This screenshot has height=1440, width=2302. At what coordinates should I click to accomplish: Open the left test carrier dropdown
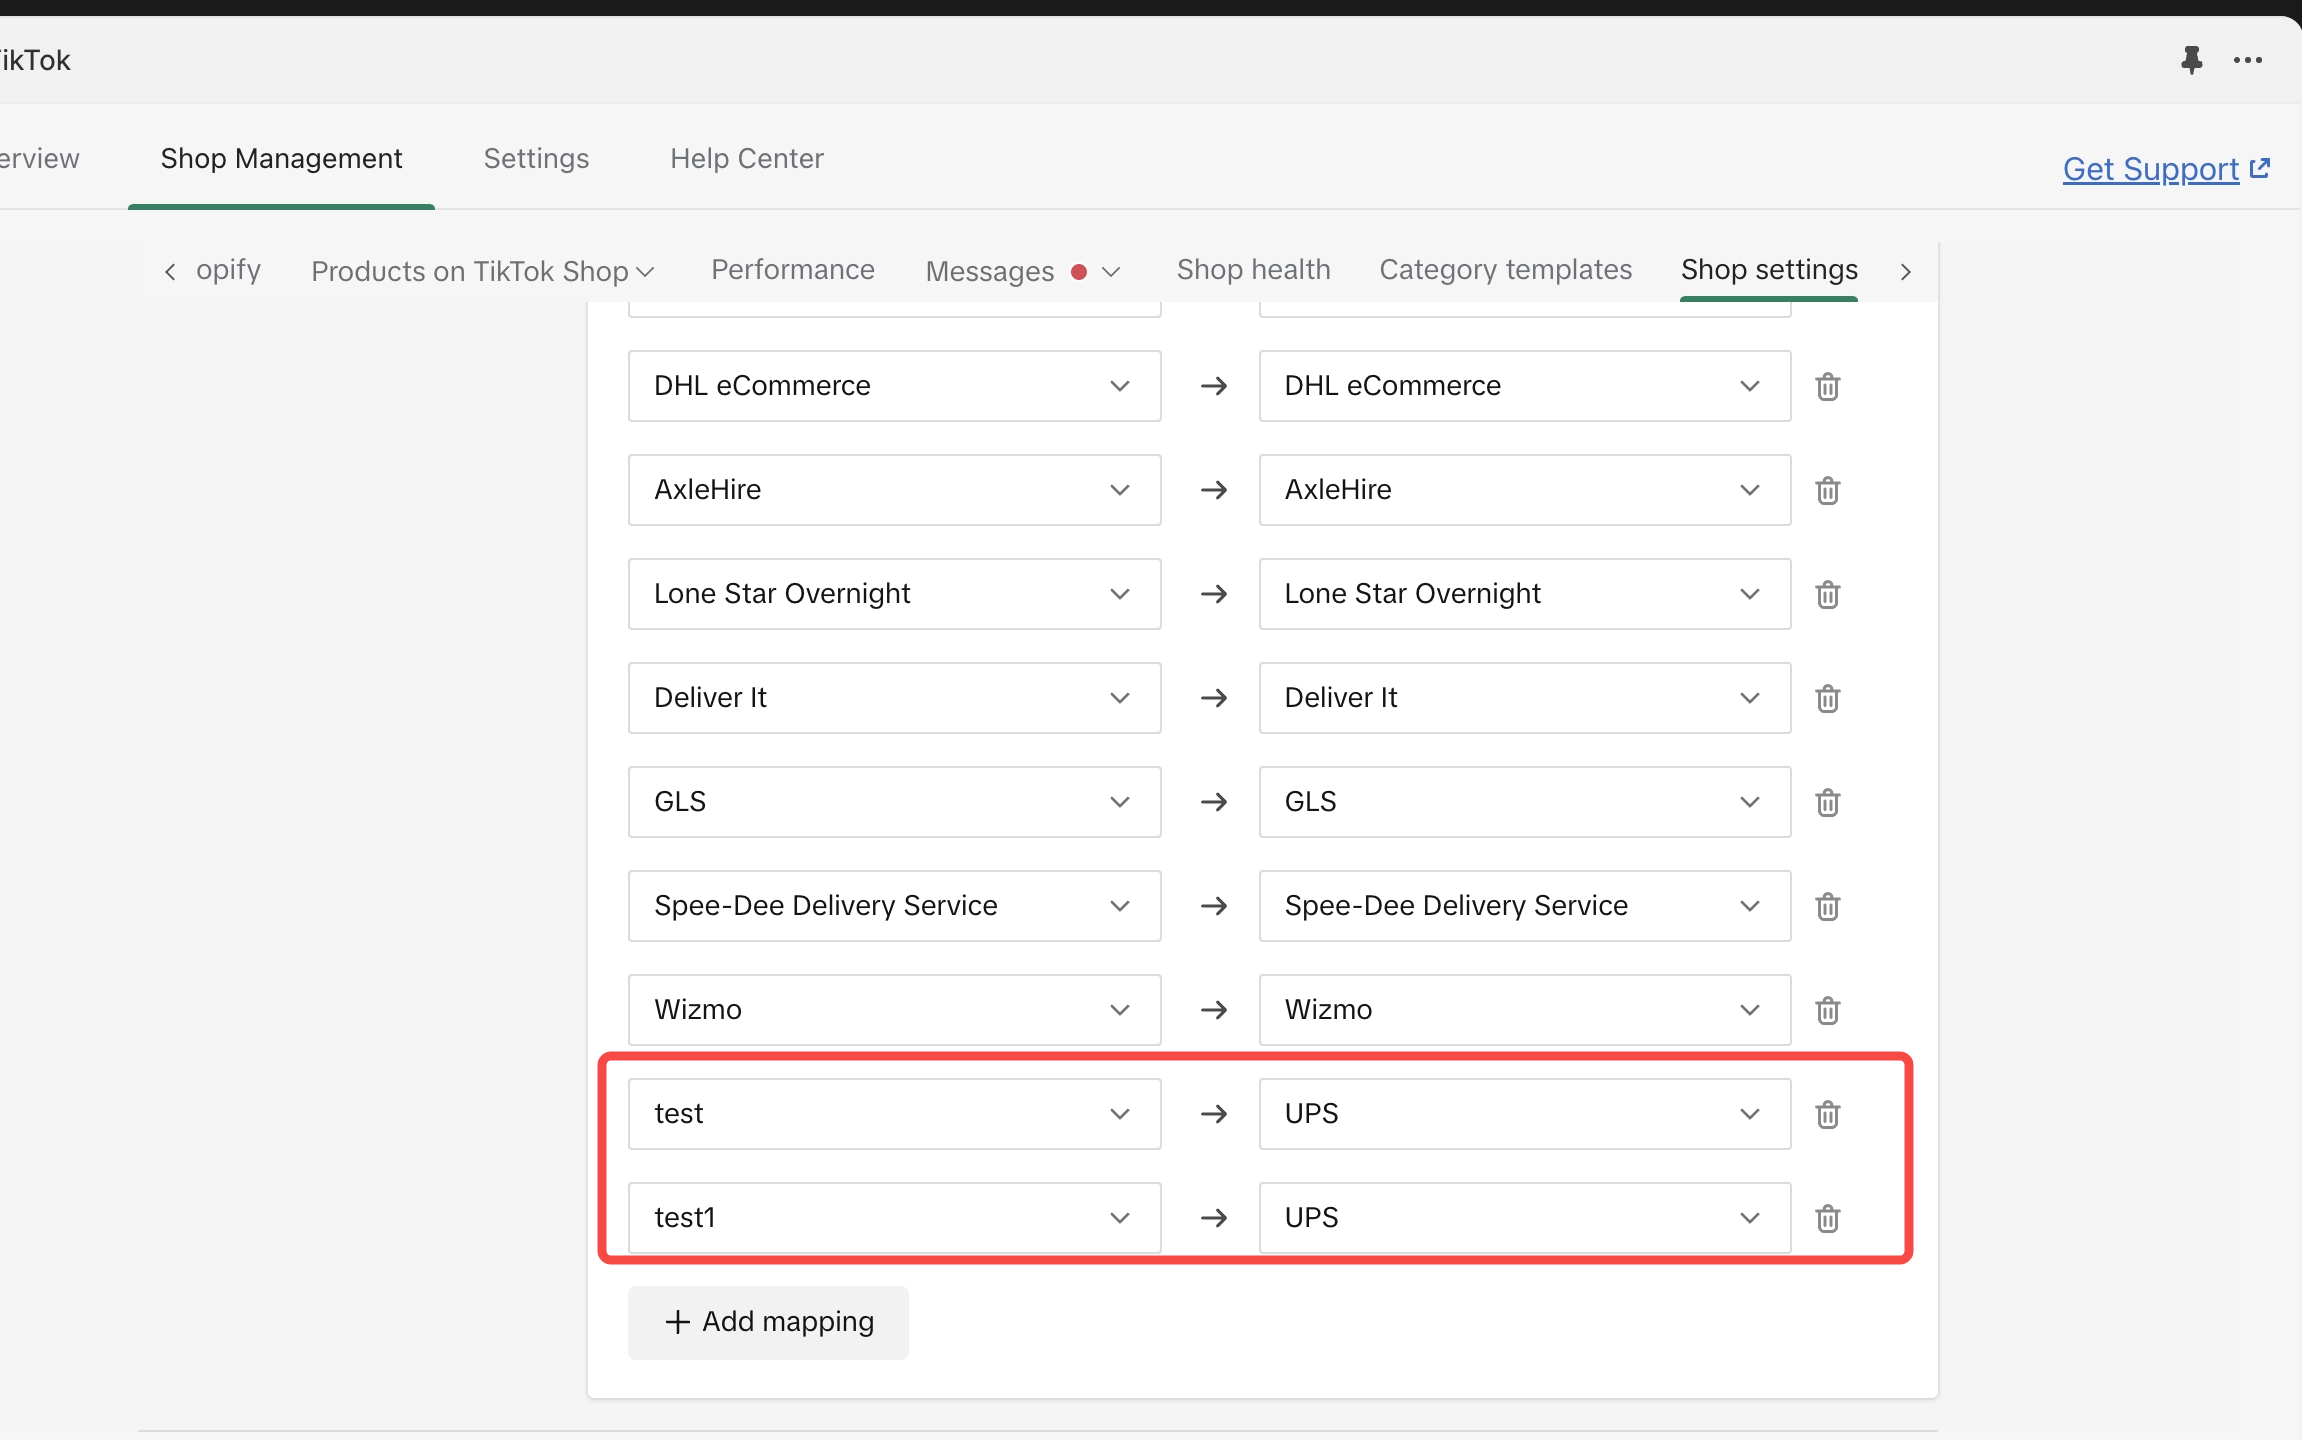point(893,1114)
